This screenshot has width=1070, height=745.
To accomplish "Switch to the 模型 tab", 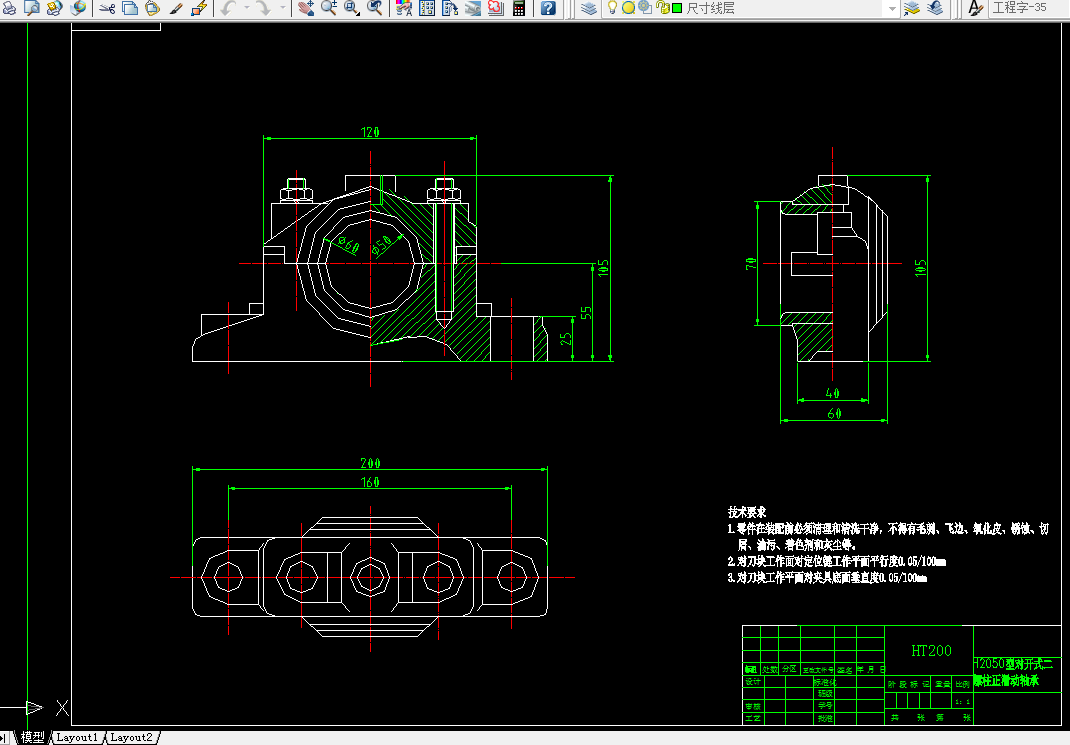I will (x=32, y=737).
